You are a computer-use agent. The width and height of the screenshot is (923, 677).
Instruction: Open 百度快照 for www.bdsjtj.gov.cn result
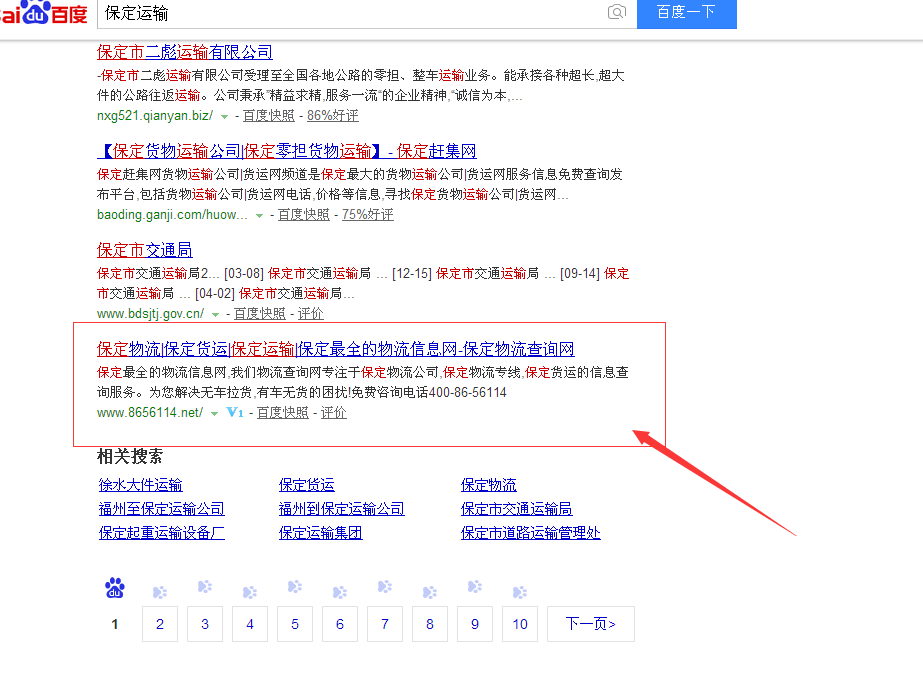coord(260,313)
